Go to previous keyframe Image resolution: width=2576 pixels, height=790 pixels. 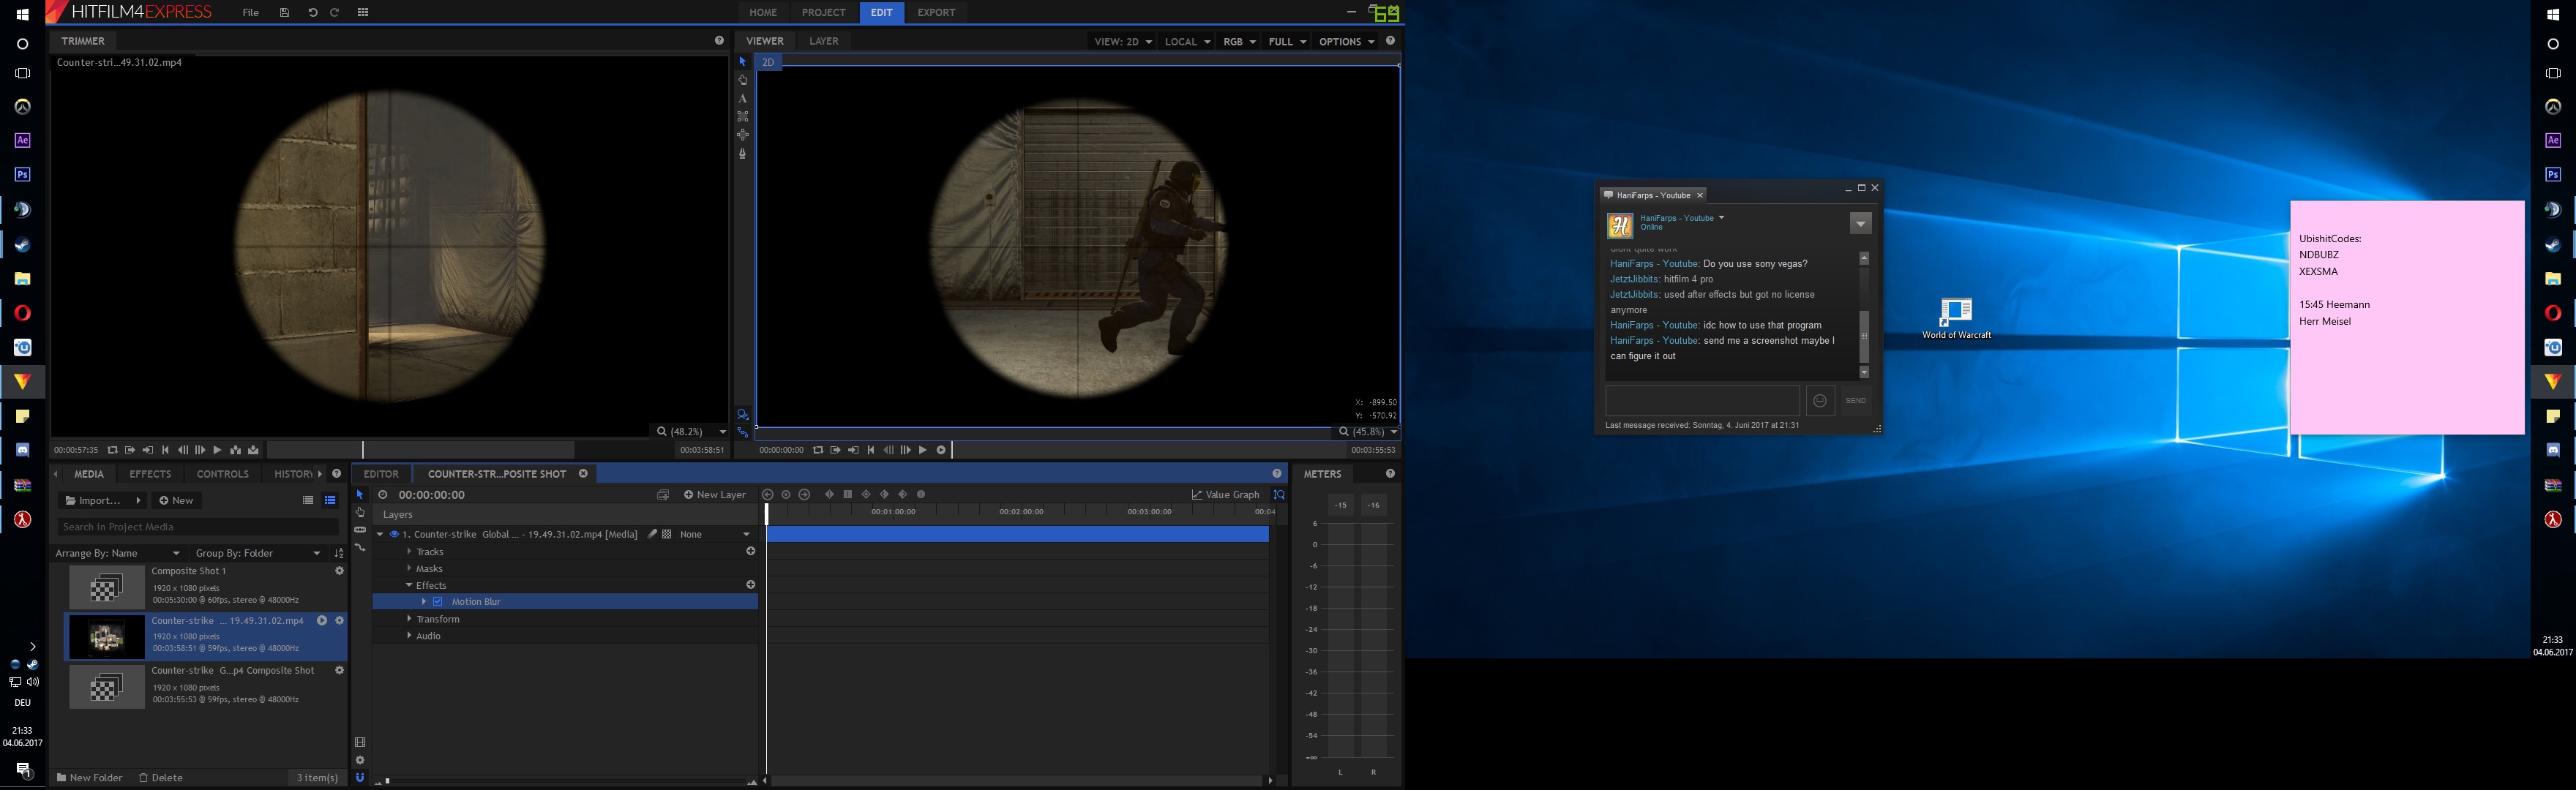[768, 495]
